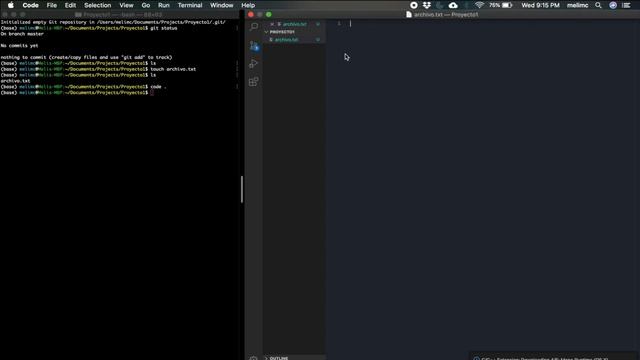640x360 pixels.
Task: Click the green zoom button of VS Code window
Action: pyautogui.click(x=269, y=14)
